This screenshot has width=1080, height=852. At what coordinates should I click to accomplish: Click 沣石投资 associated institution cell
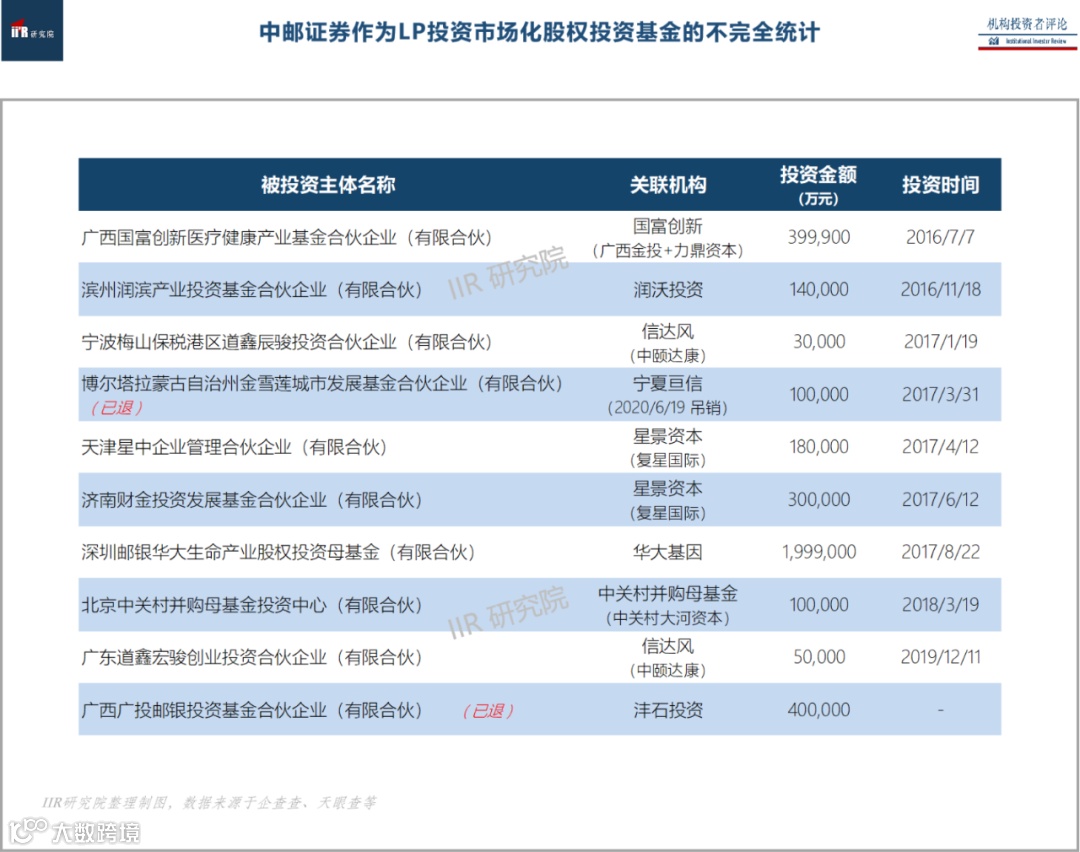(x=667, y=710)
